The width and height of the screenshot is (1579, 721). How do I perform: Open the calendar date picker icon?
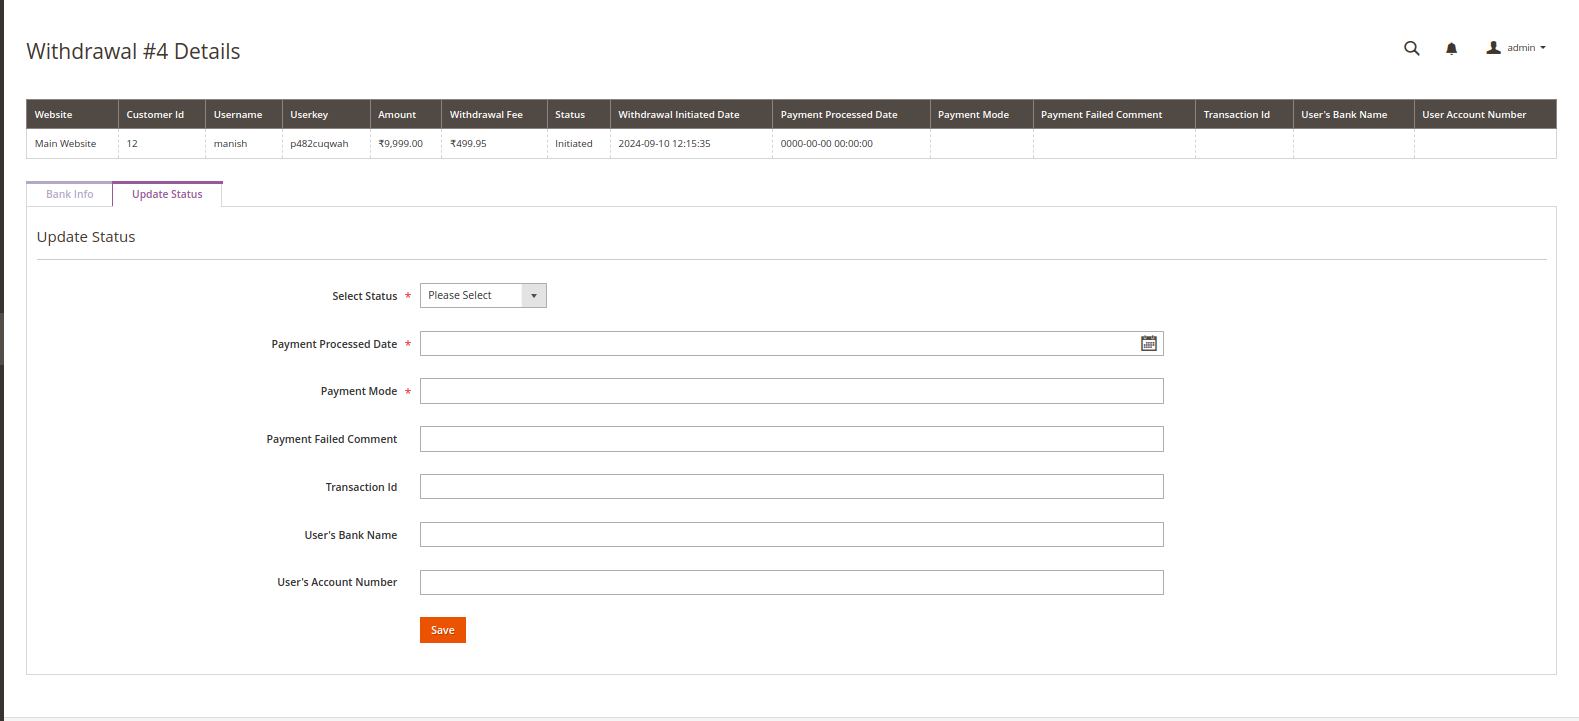(x=1149, y=344)
